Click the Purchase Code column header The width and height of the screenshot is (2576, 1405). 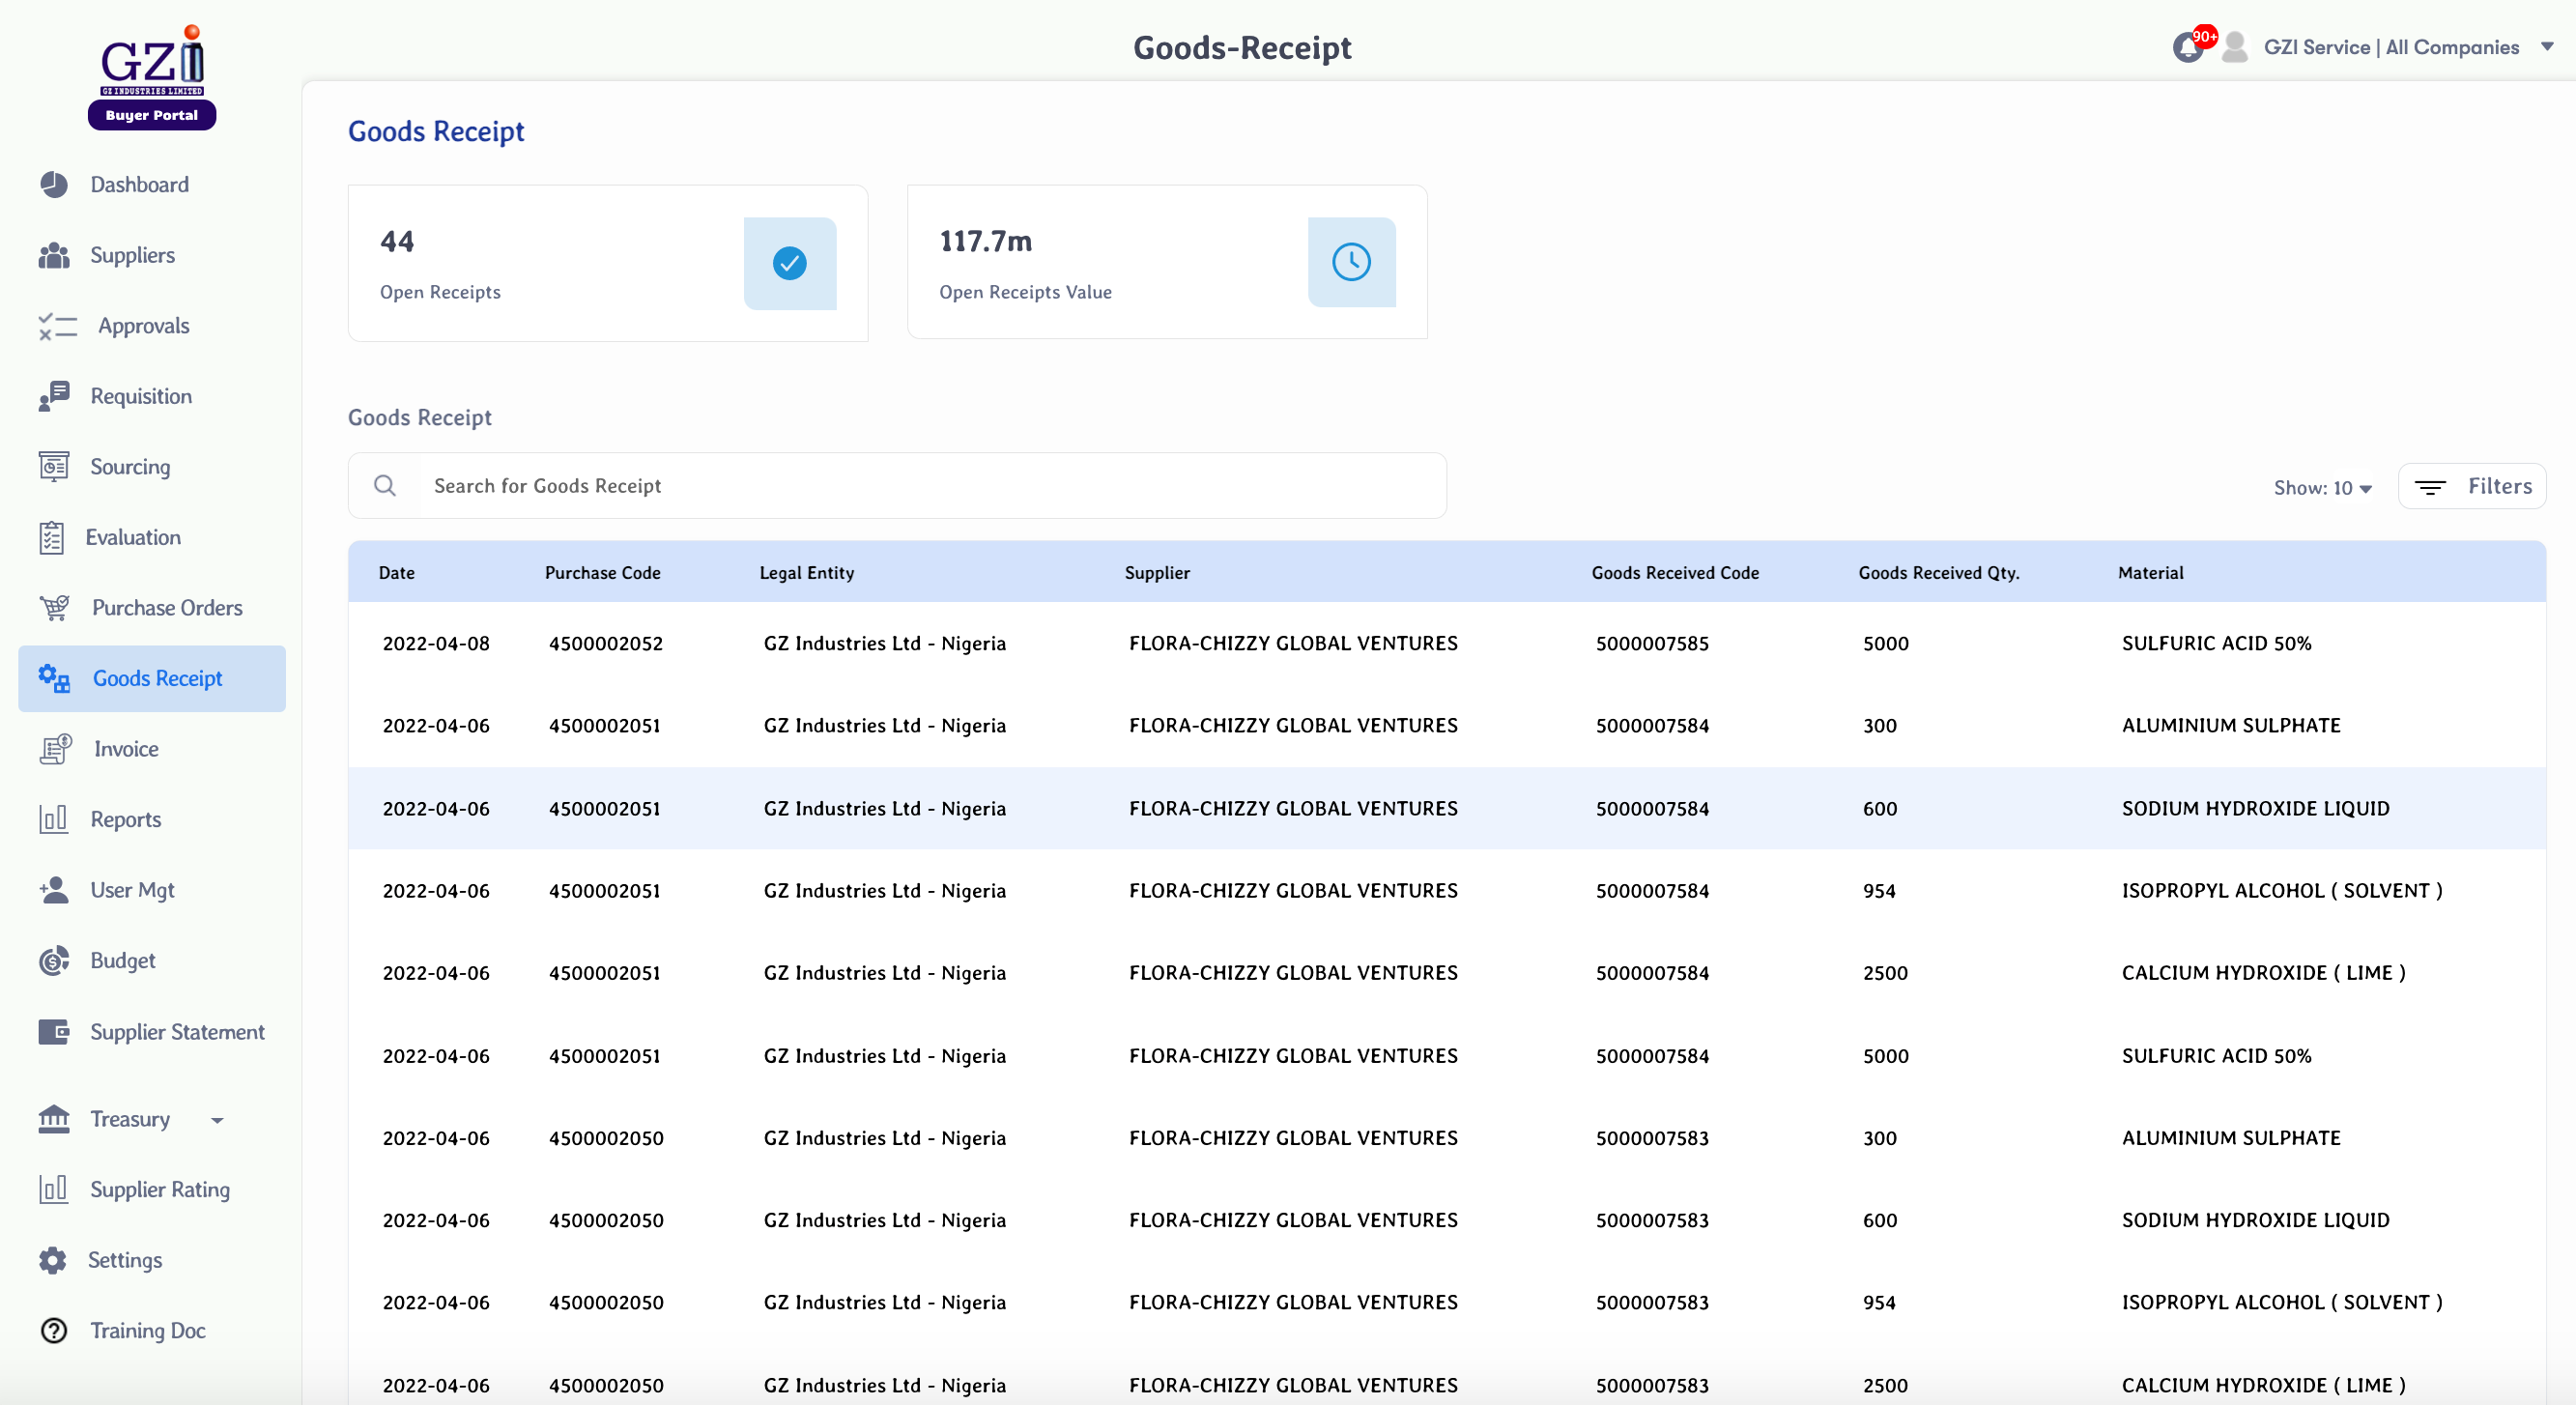[602, 572]
